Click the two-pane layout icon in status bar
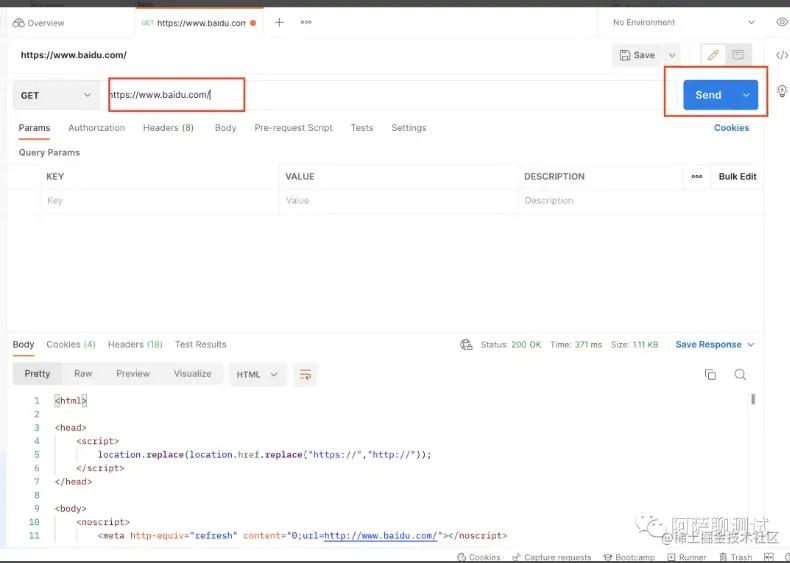This screenshot has width=790, height=563. (769, 557)
